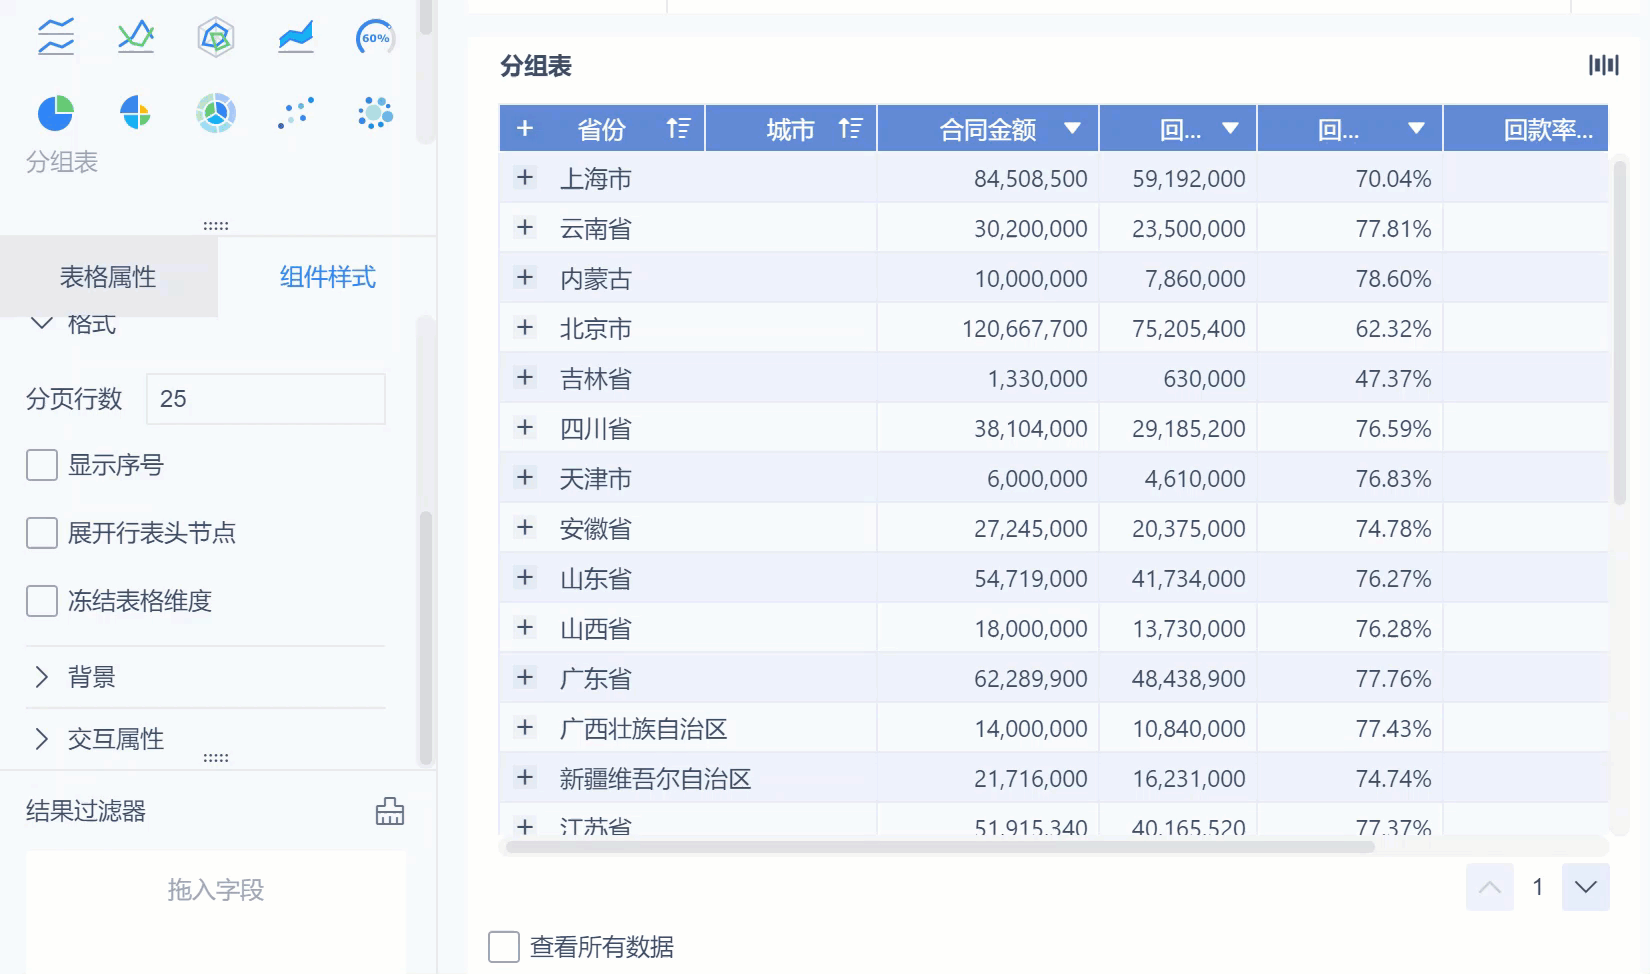Choose the blue-green comparison line chart icon

pyautogui.click(x=136, y=37)
